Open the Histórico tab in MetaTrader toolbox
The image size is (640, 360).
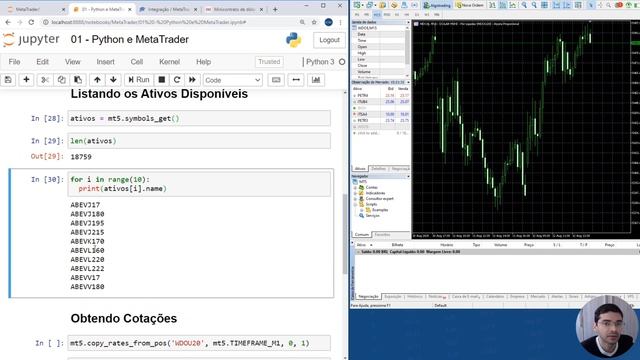click(415, 297)
